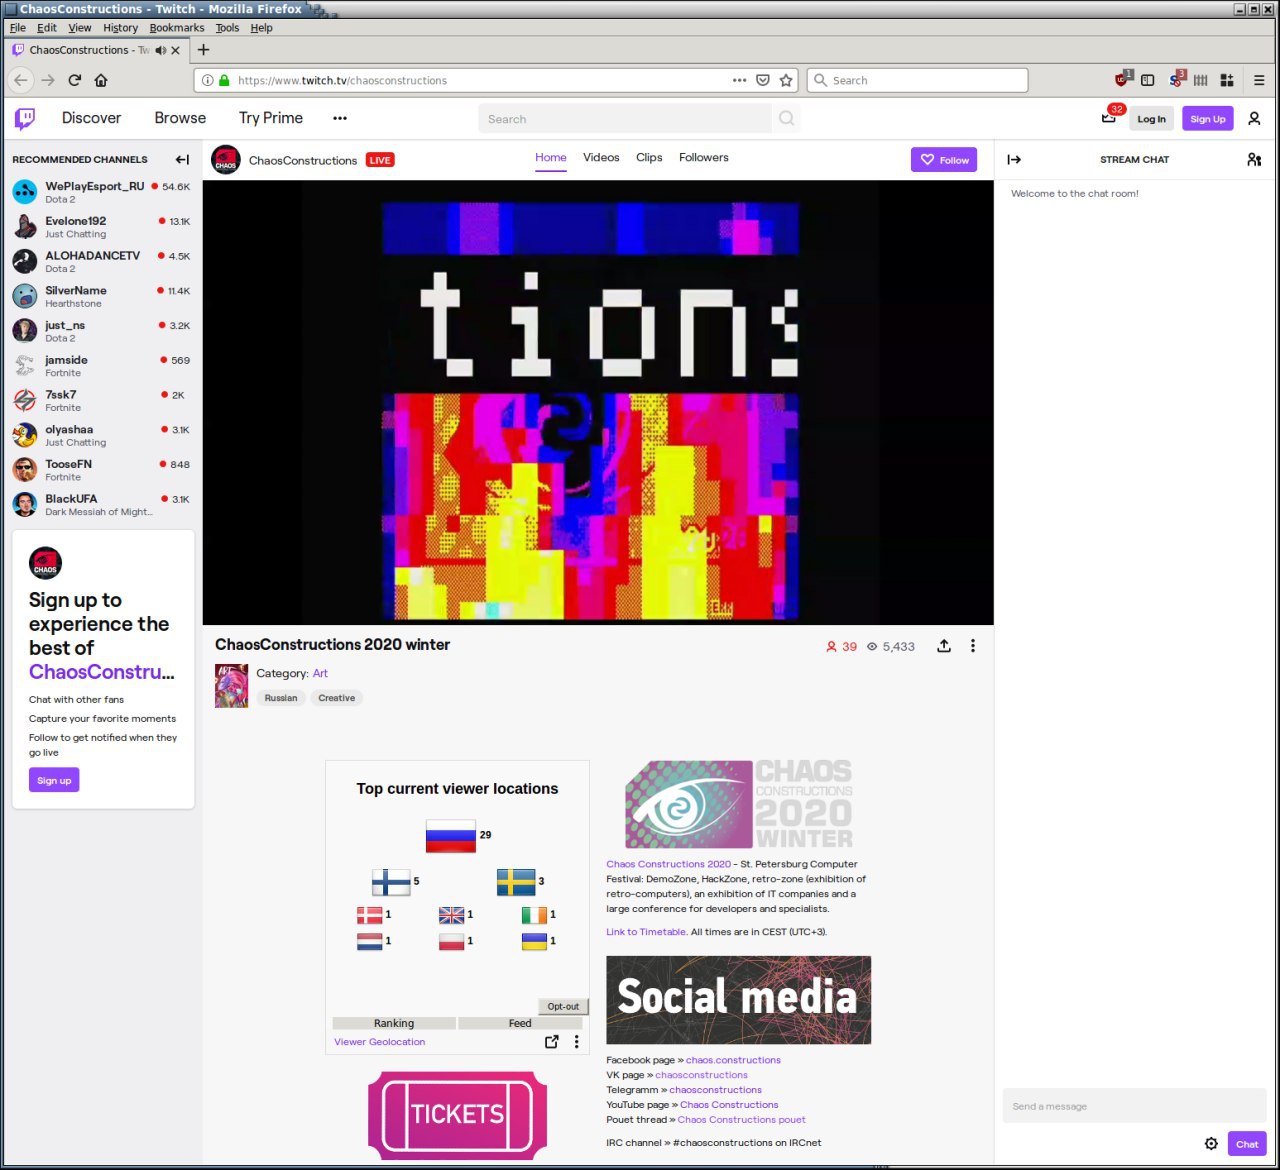Open SilverName recommended channel
This screenshot has width=1280, height=1170.
[x=101, y=296]
